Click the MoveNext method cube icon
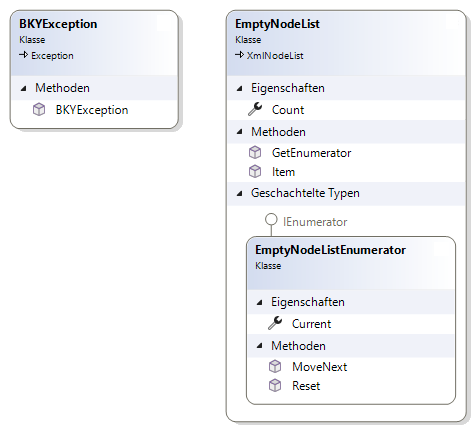The height and width of the screenshot is (430, 475). click(x=275, y=367)
